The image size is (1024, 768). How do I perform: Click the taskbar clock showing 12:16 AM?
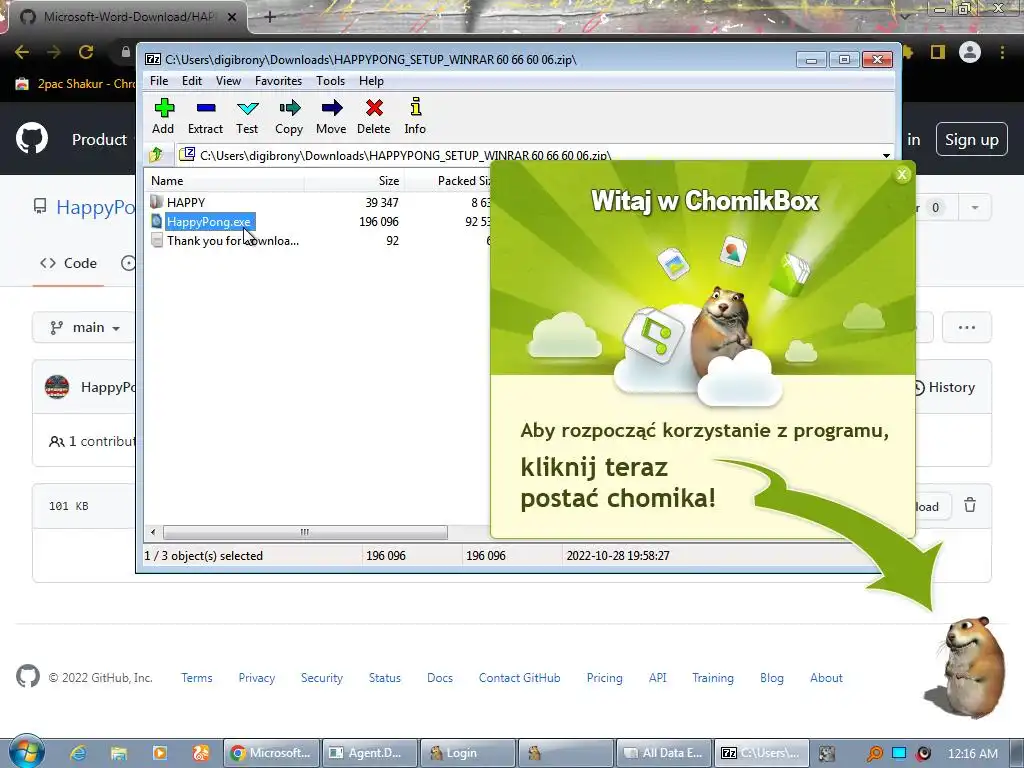tap(972, 753)
